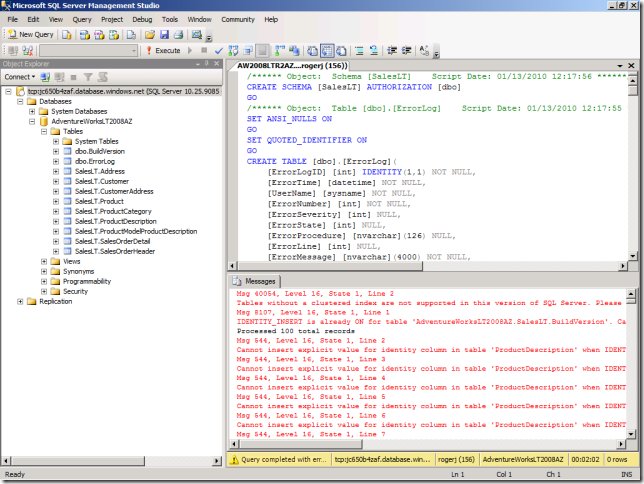Open the active files dropdown arrow
Viewport: 644px width, 484px height.
tap(620, 66)
